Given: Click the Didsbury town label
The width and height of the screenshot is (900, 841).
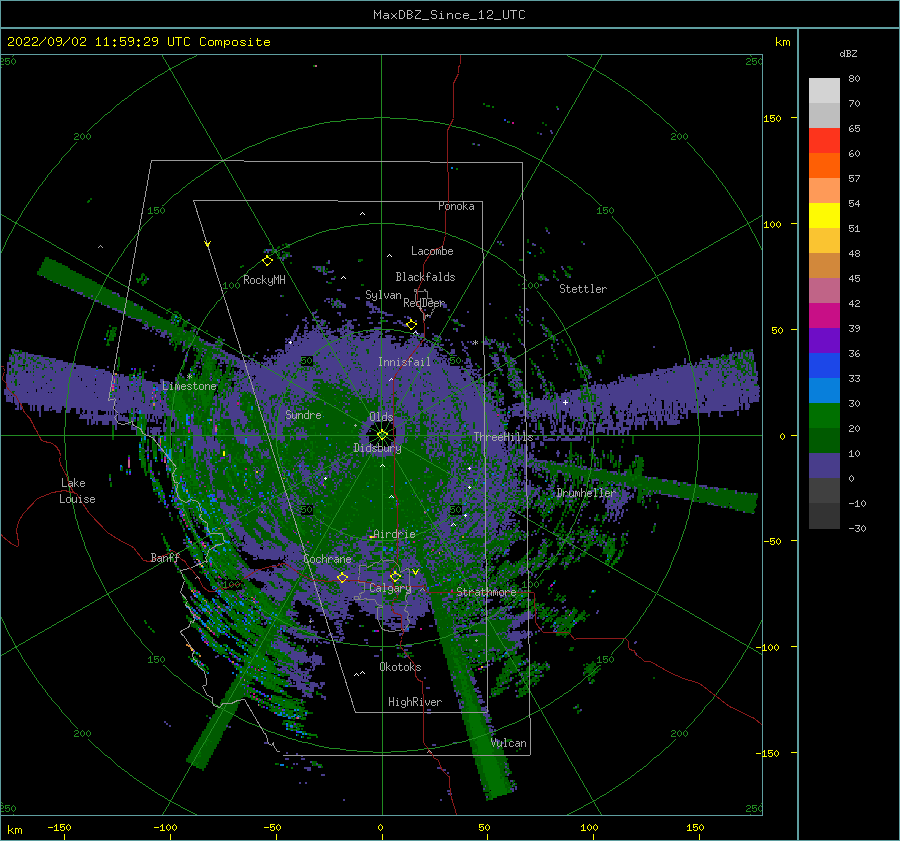Looking at the screenshot, I should [377, 448].
